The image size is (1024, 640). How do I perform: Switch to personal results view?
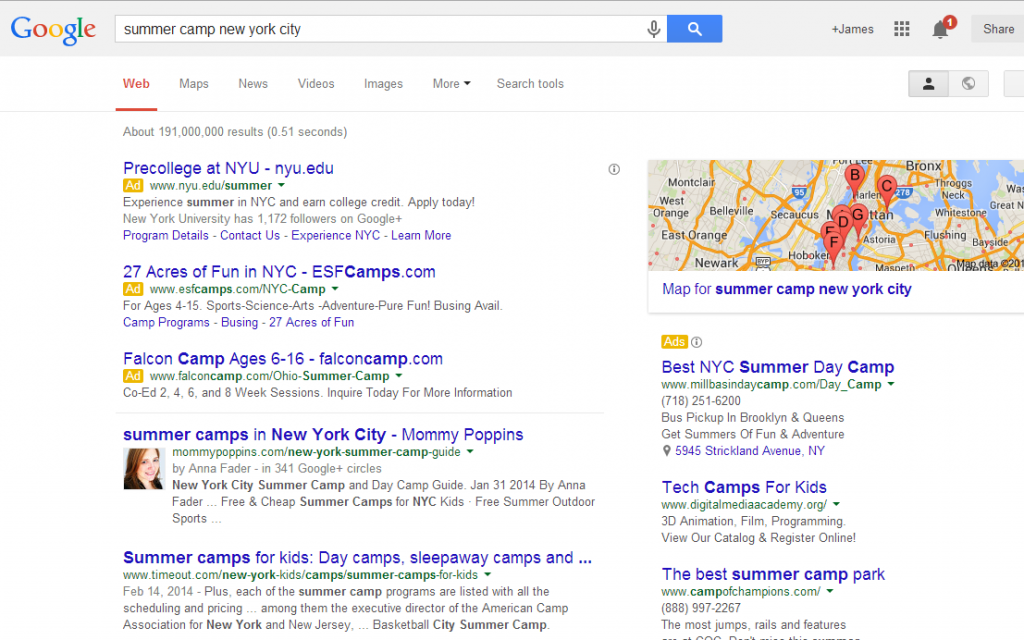pyautogui.click(x=928, y=84)
